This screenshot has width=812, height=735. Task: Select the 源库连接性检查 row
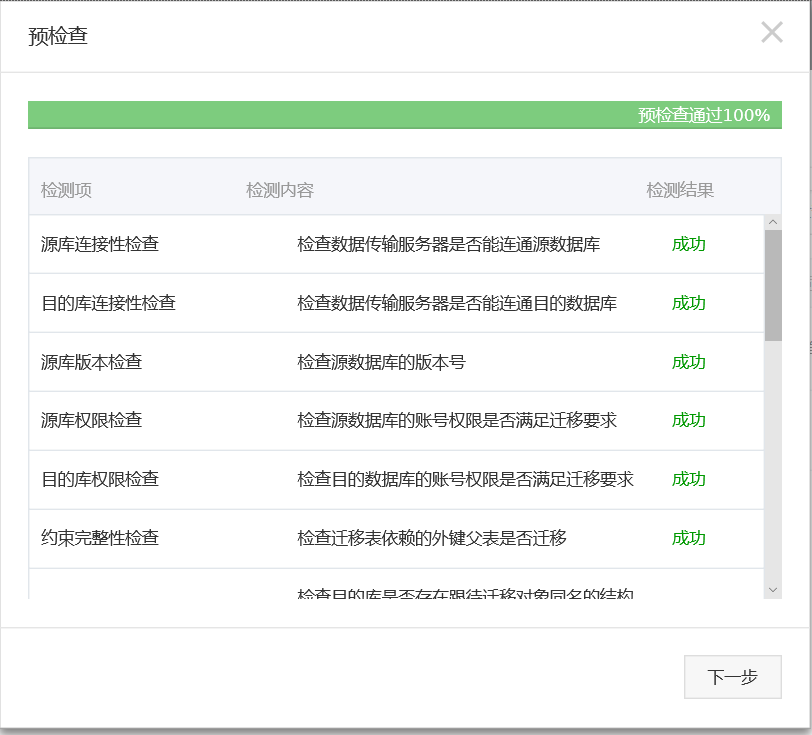(100, 244)
